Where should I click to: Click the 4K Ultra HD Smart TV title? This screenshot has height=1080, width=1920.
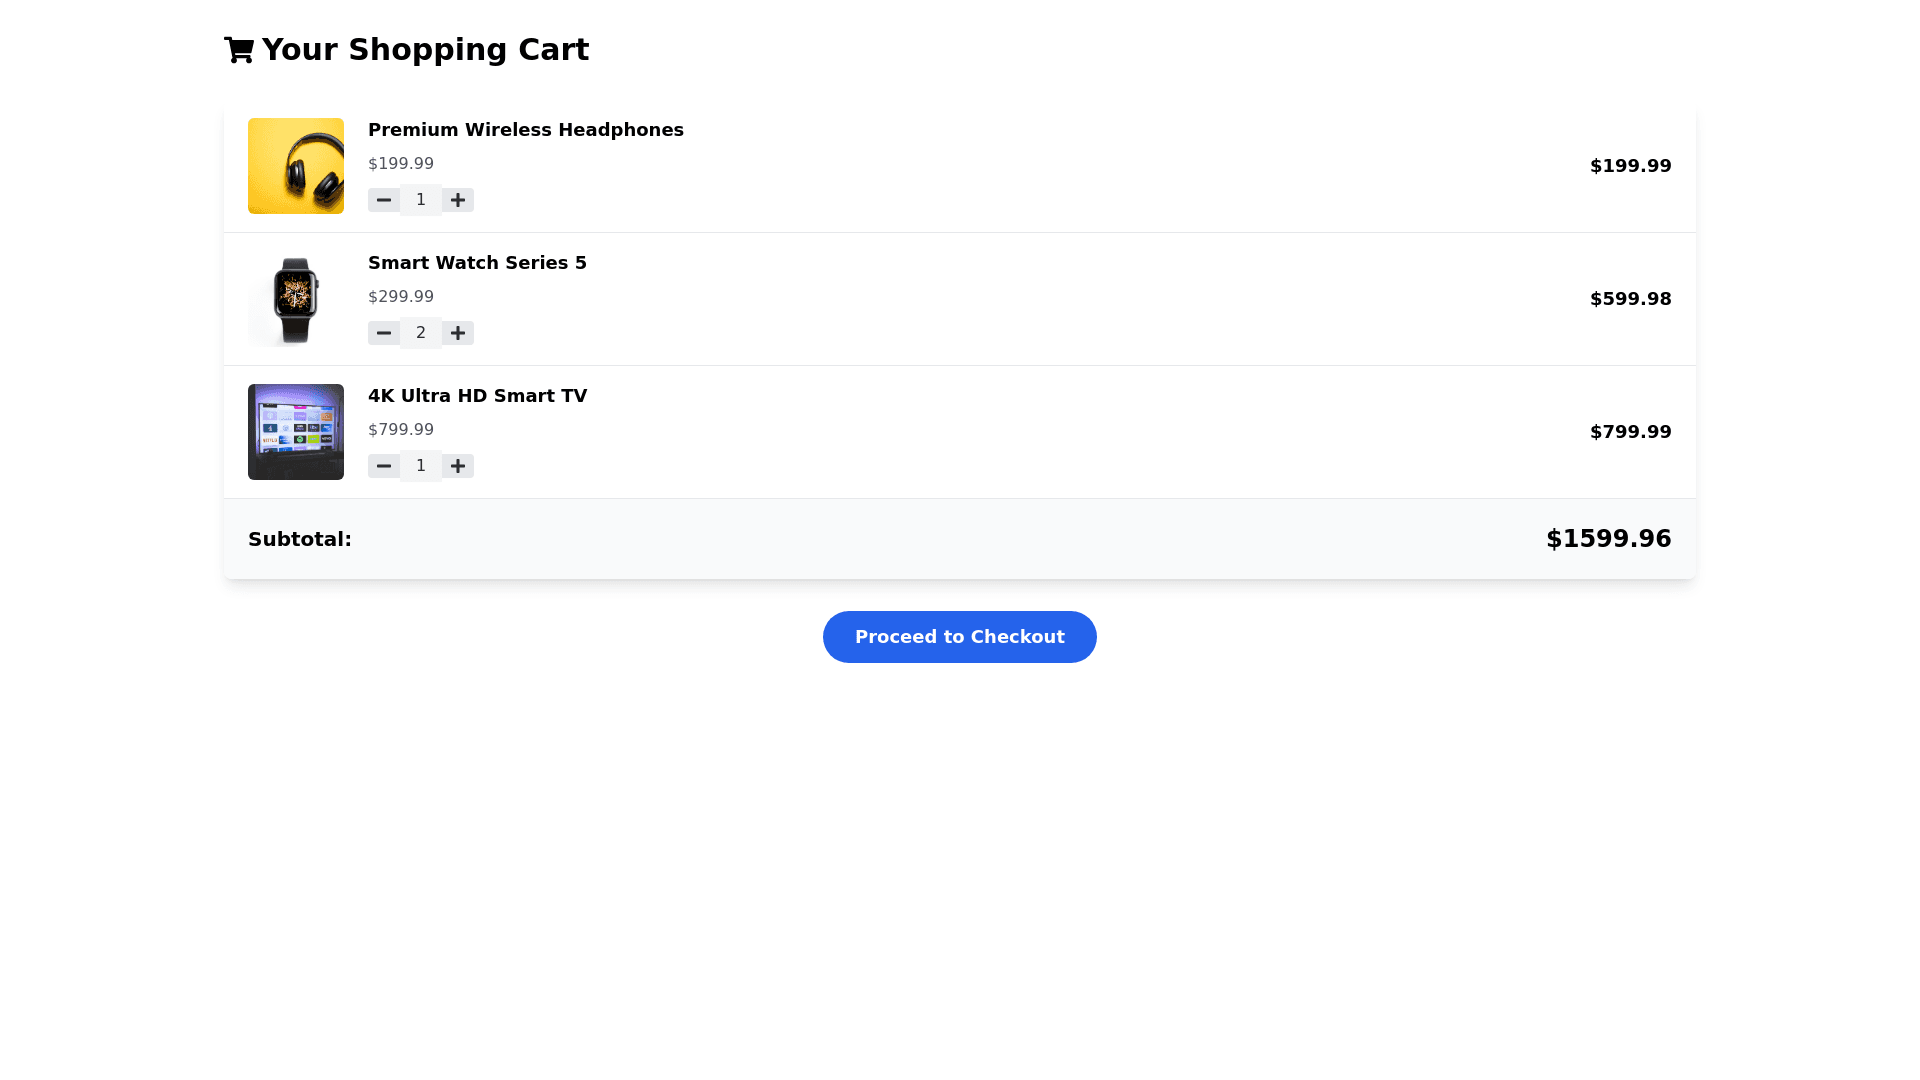tap(477, 396)
